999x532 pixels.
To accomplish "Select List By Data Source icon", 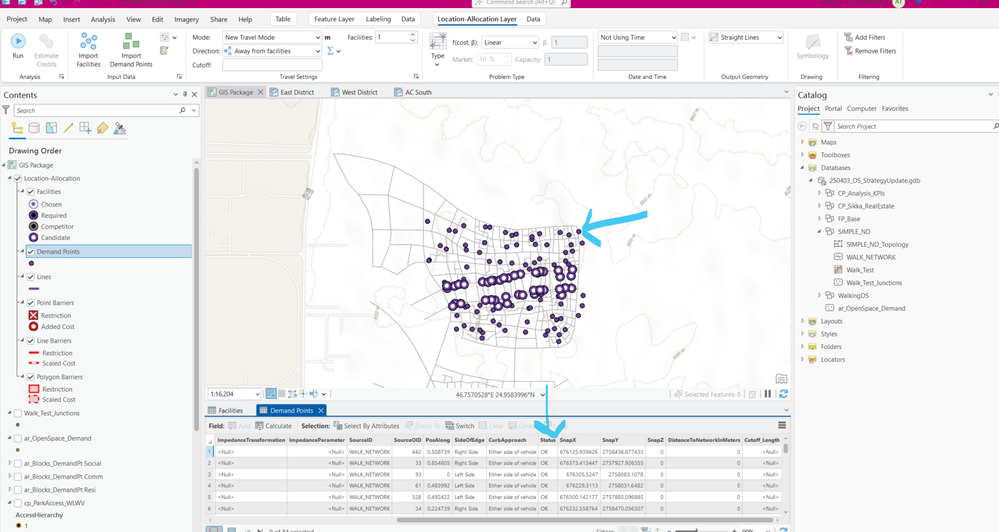I will tap(34, 129).
